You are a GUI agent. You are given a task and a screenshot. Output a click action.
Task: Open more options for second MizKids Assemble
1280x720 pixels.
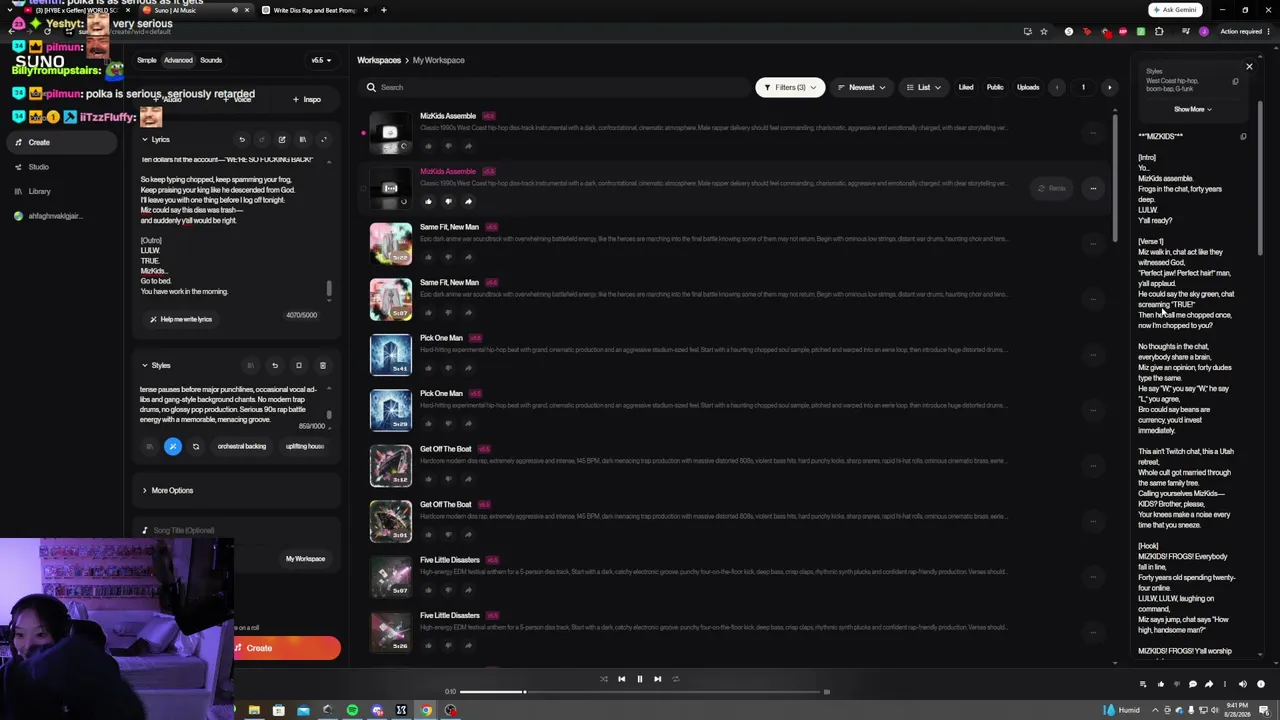1093,188
